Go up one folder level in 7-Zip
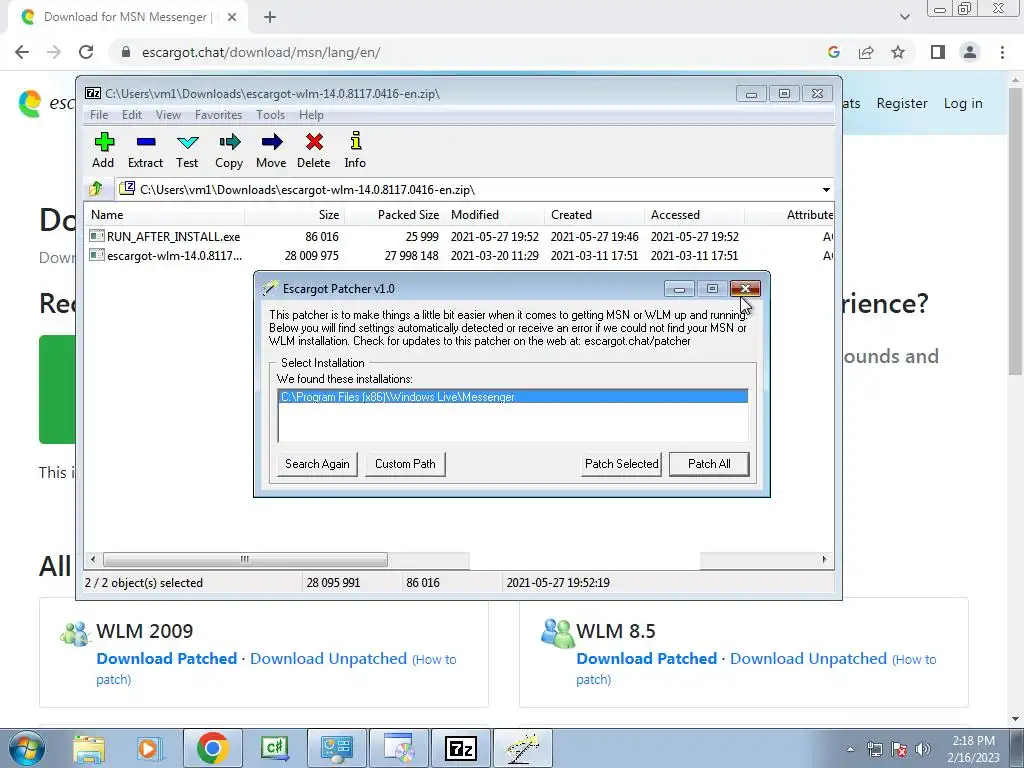1024x768 pixels. coord(96,189)
